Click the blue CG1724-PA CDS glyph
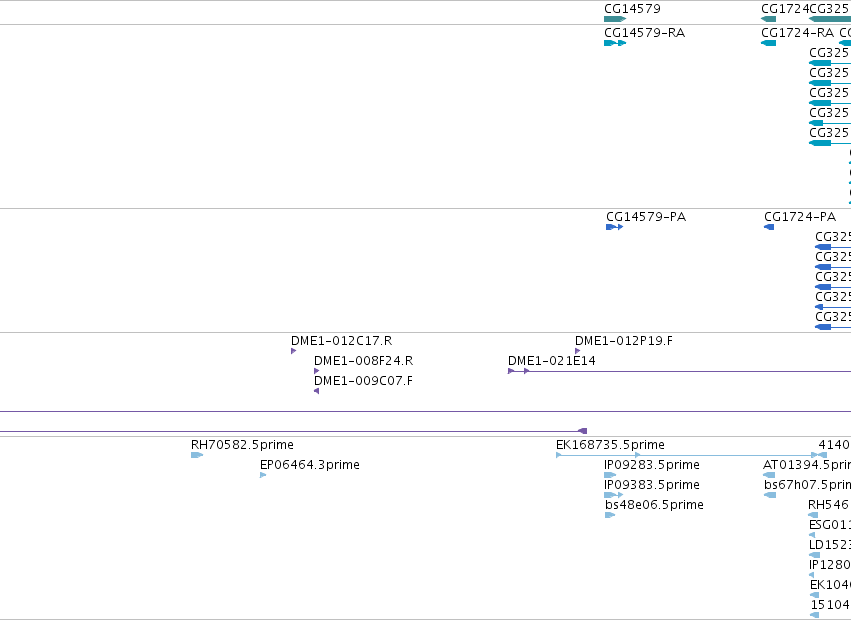Viewport: 851px width, 620px height. pos(769,227)
